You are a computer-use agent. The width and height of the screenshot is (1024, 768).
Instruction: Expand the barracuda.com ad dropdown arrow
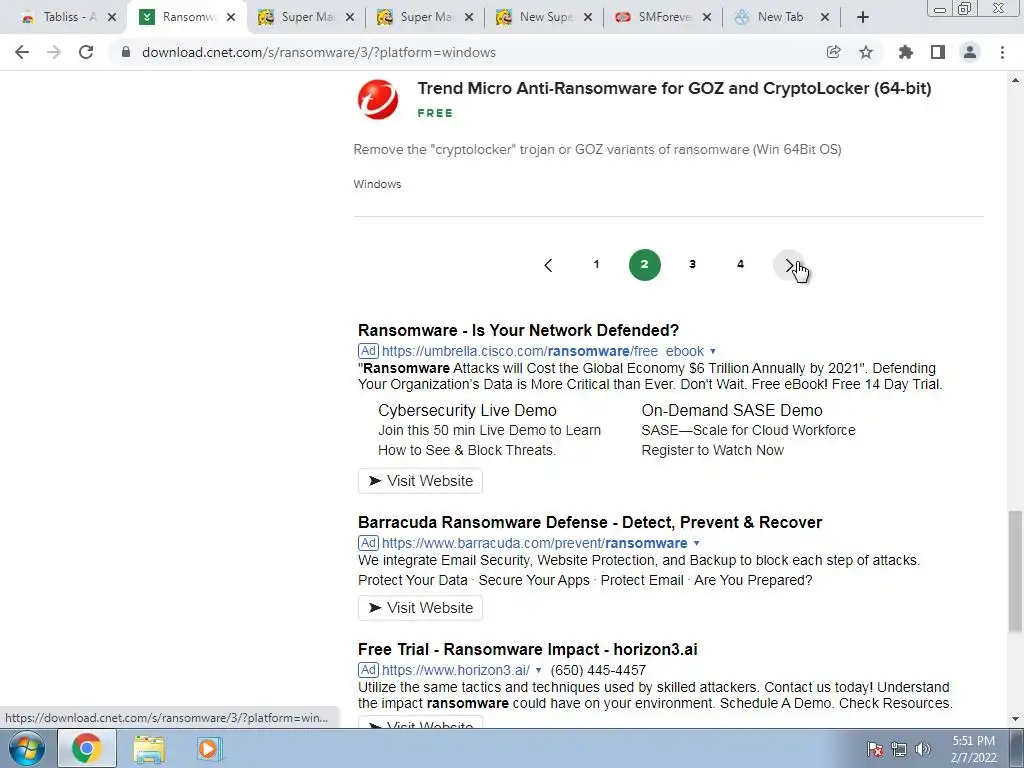pyautogui.click(x=696, y=543)
